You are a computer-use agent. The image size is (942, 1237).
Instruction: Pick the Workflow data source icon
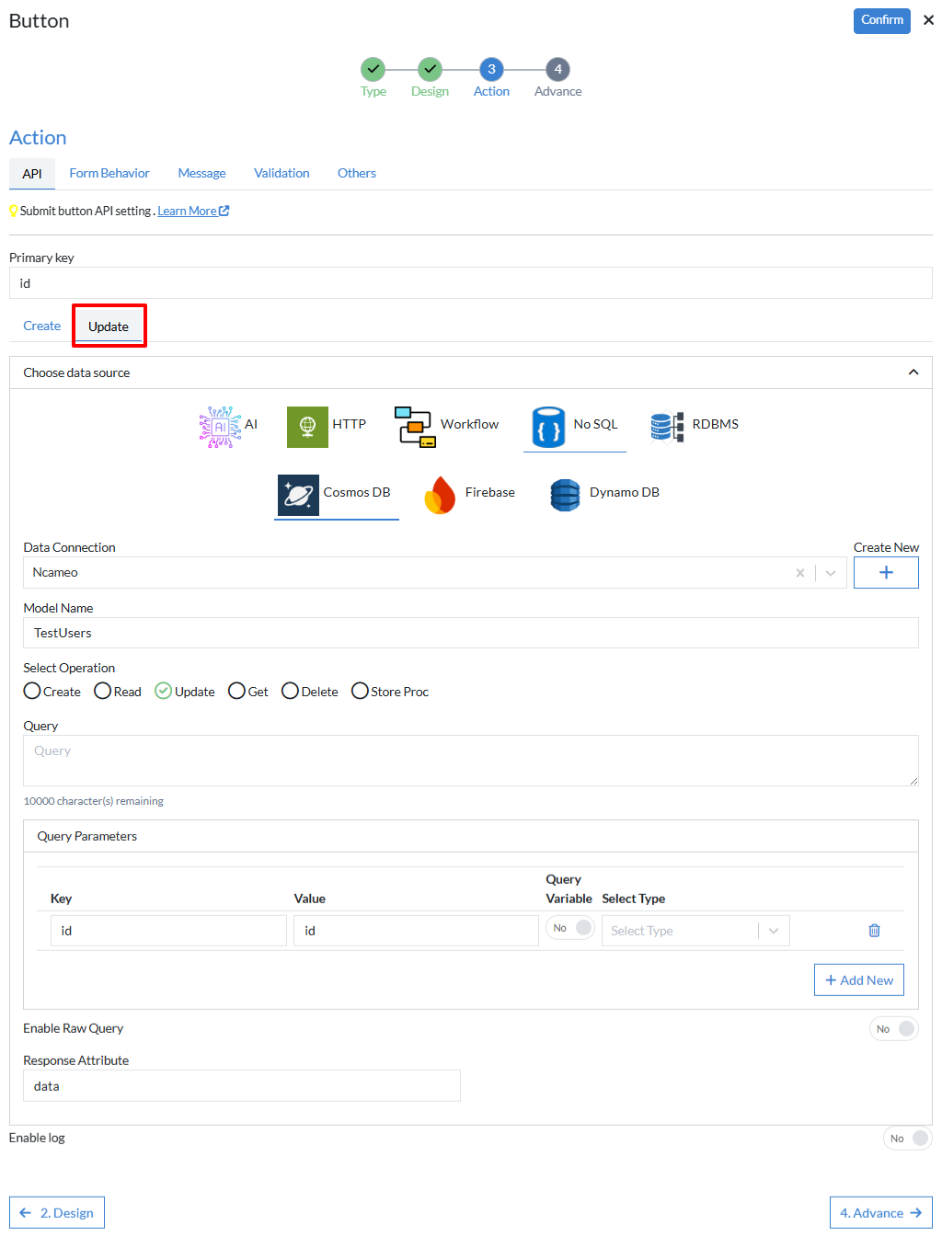click(x=414, y=426)
